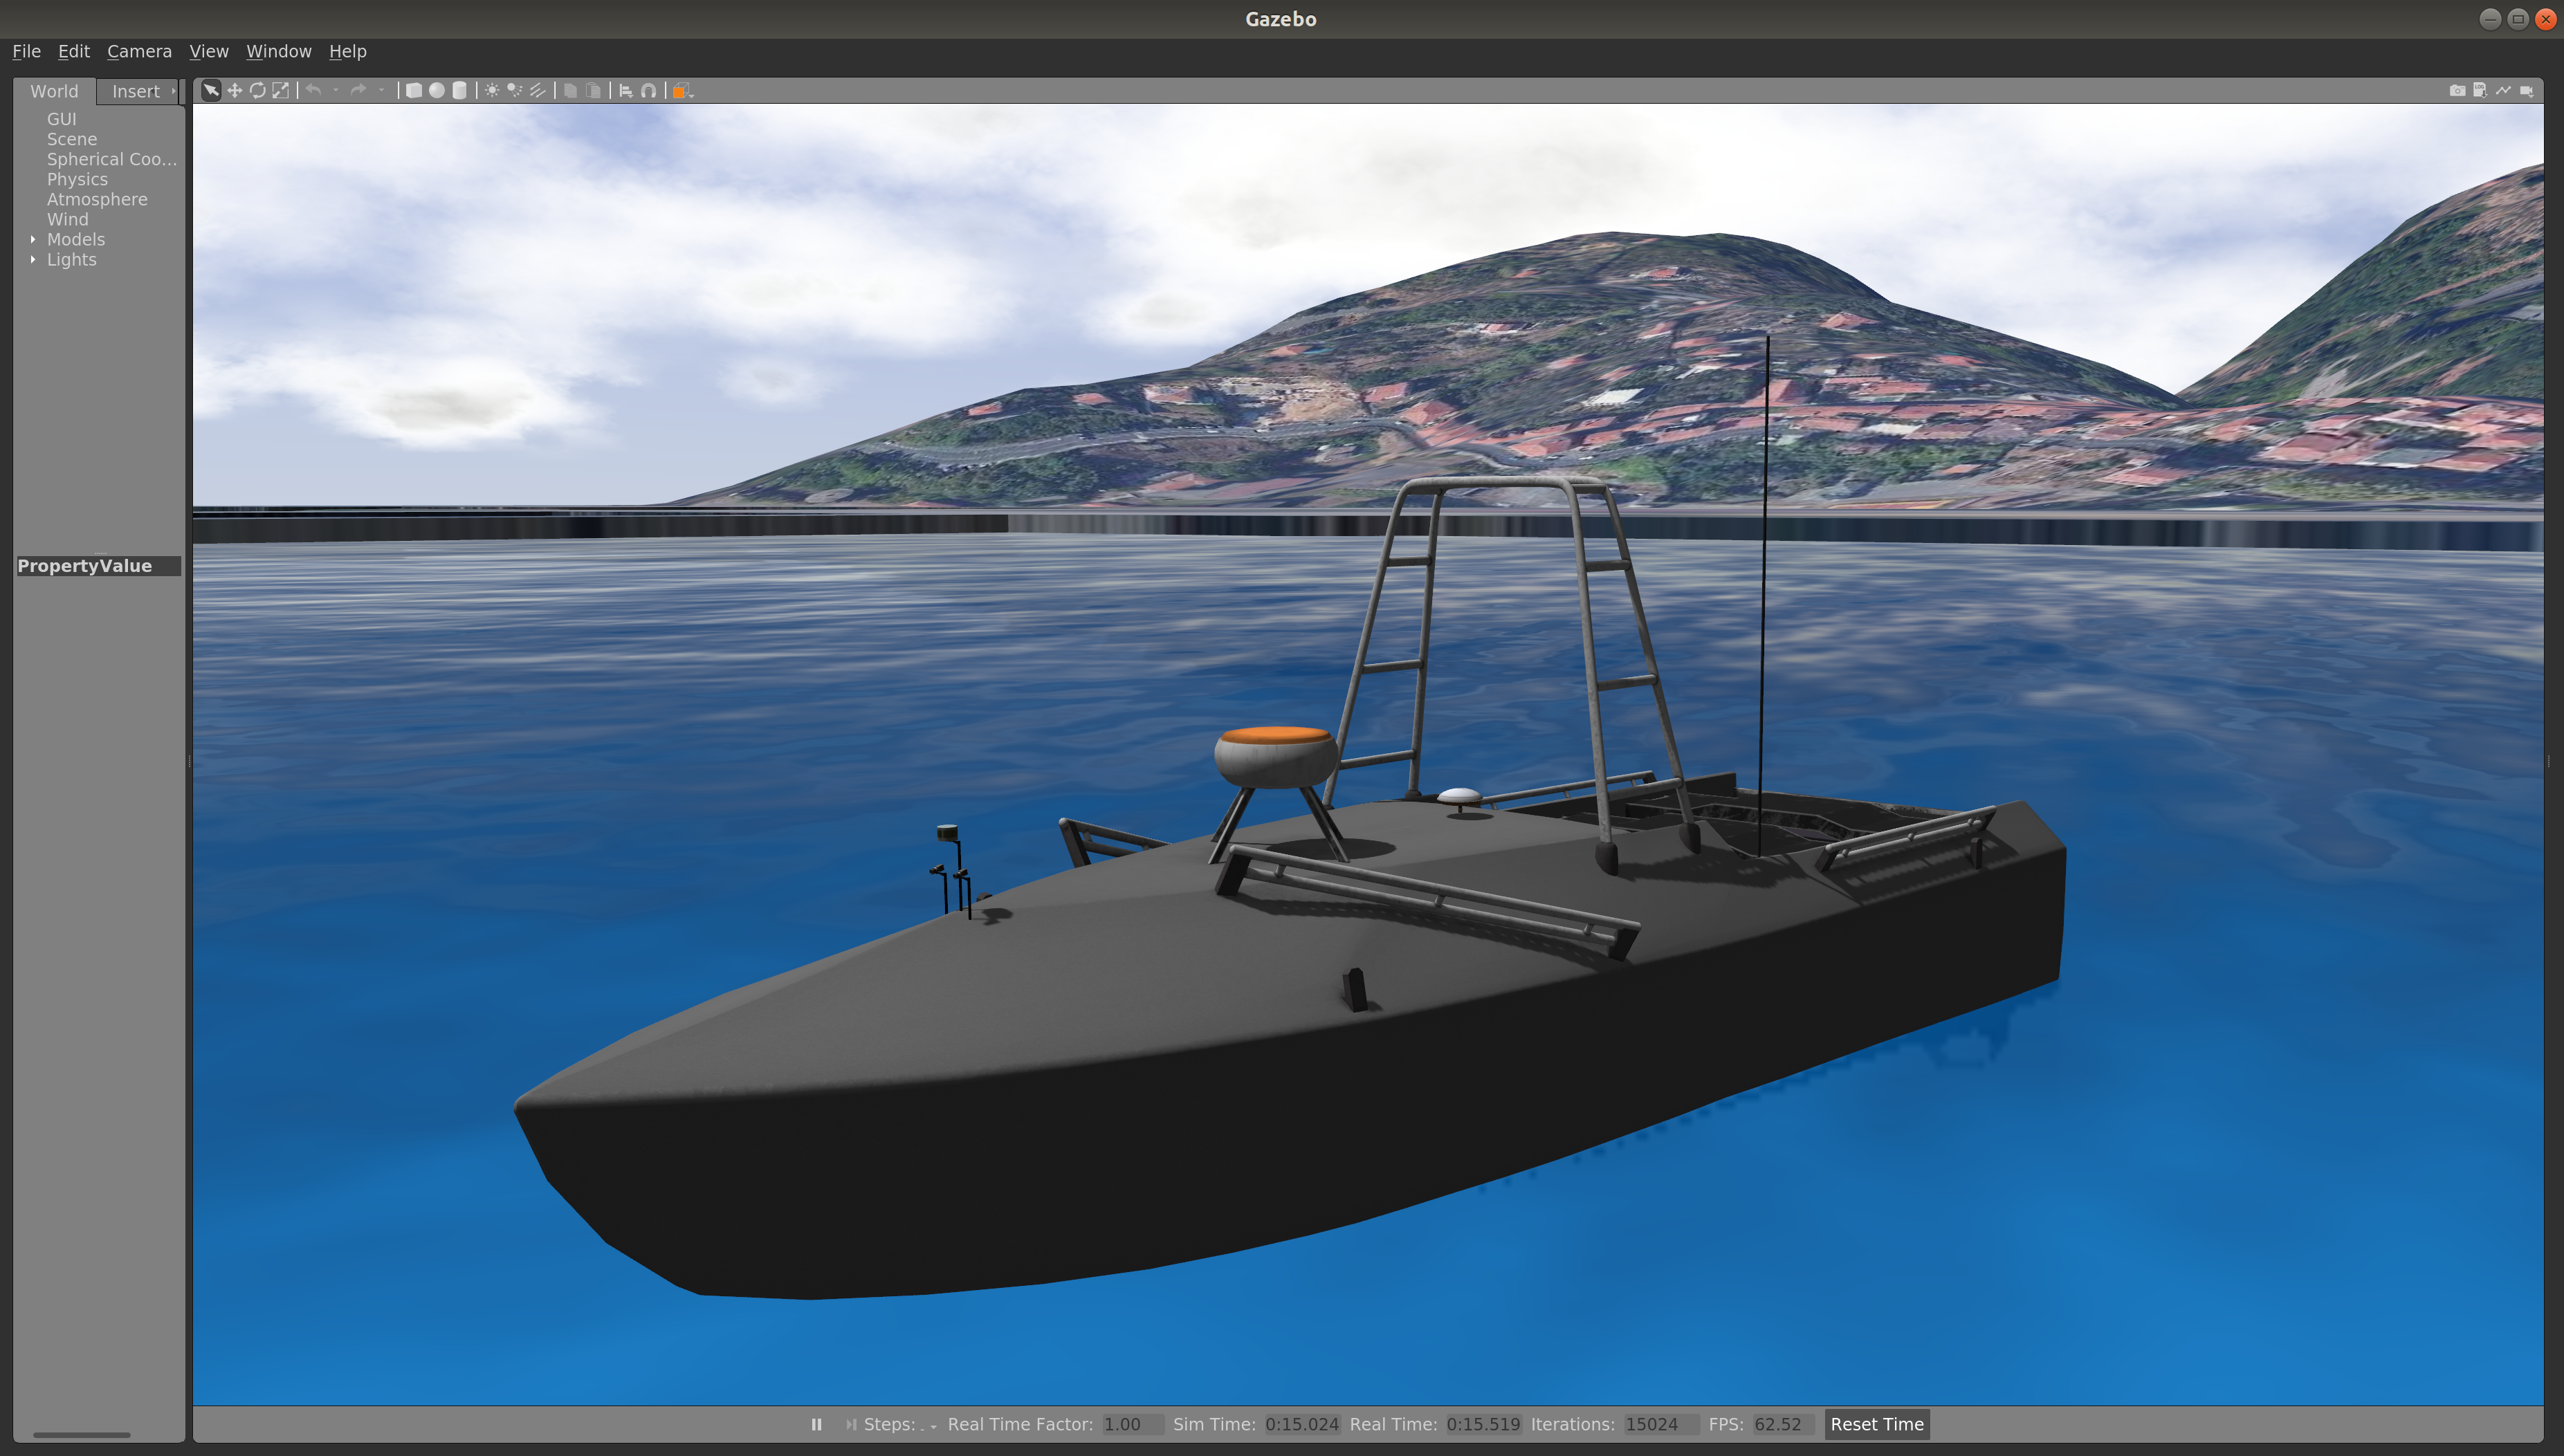2564x1456 pixels.
Task: Pause the simulation
Action: click(816, 1424)
